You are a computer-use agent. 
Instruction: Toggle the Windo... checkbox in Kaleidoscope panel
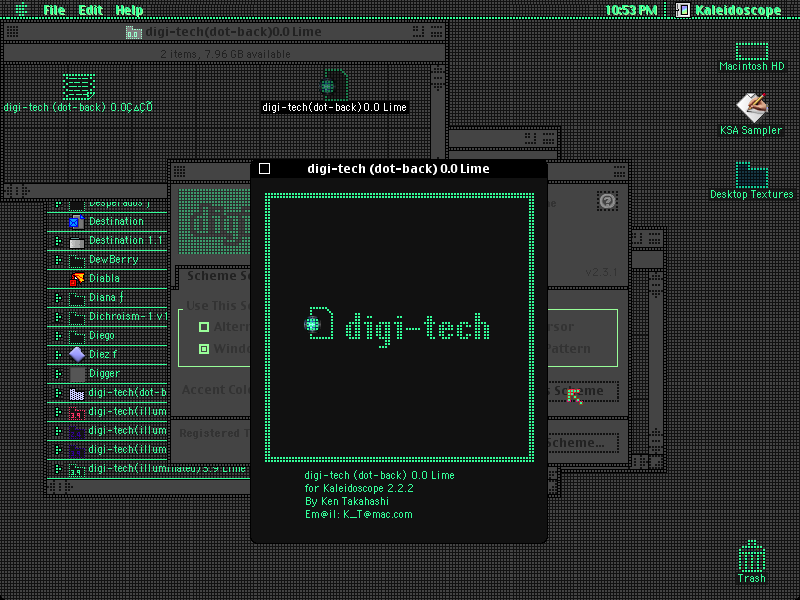click(204, 349)
